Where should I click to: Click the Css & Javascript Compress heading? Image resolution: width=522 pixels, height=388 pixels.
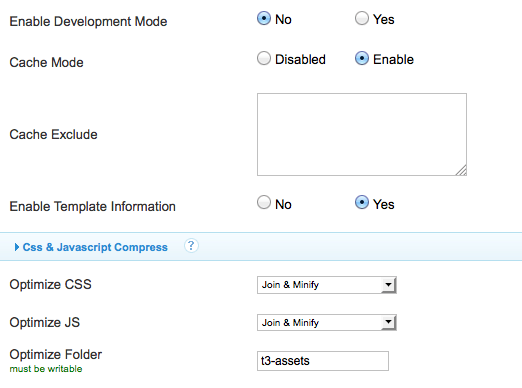pos(95,247)
